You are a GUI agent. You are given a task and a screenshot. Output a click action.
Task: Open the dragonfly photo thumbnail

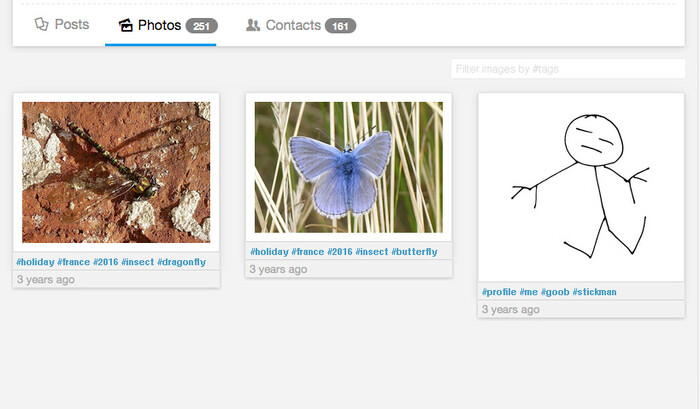click(x=116, y=172)
